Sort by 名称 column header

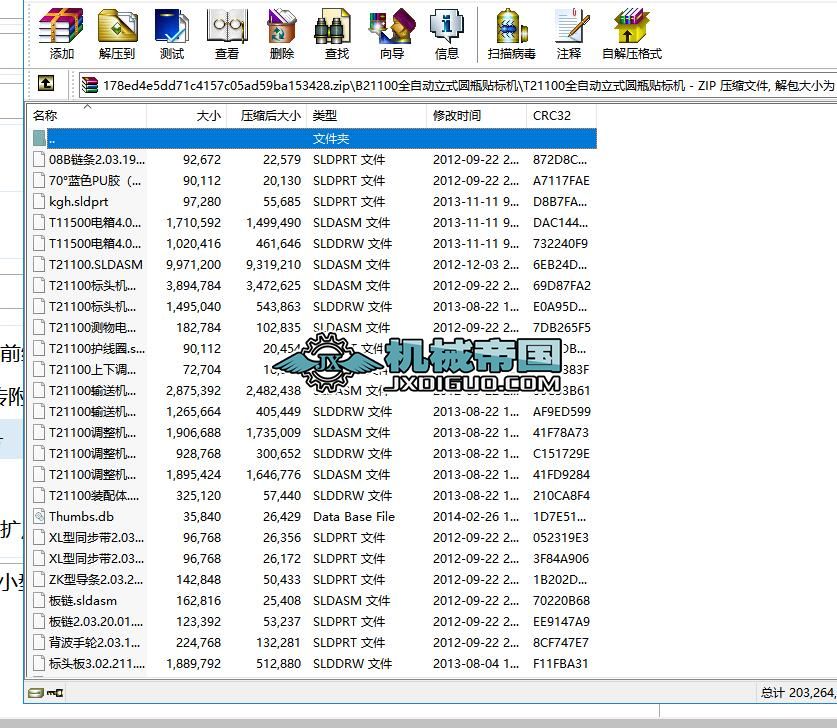[88, 116]
